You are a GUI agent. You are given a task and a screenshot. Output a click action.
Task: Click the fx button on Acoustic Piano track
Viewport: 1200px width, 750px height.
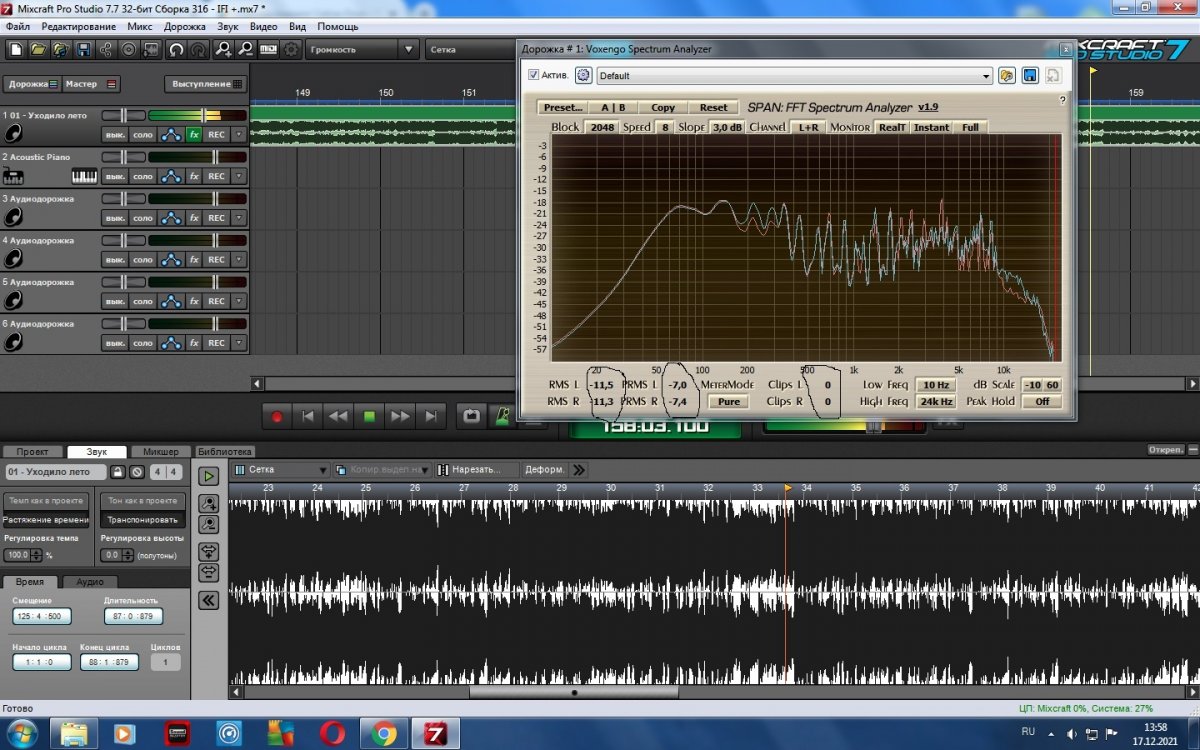pyautogui.click(x=194, y=176)
